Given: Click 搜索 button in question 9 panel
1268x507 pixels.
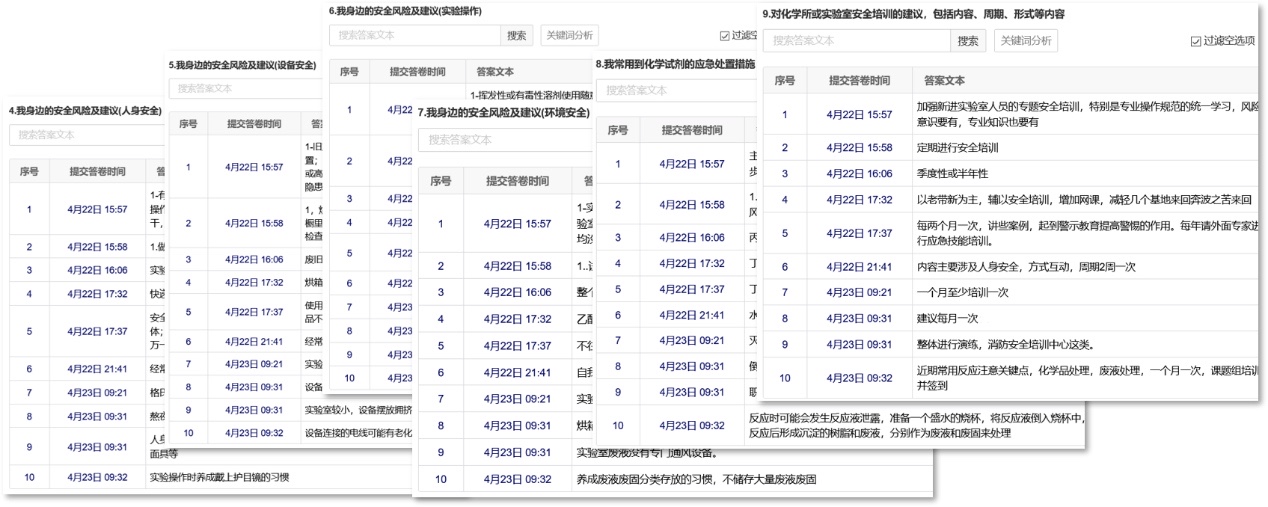Looking at the screenshot, I should (x=968, y=41).
